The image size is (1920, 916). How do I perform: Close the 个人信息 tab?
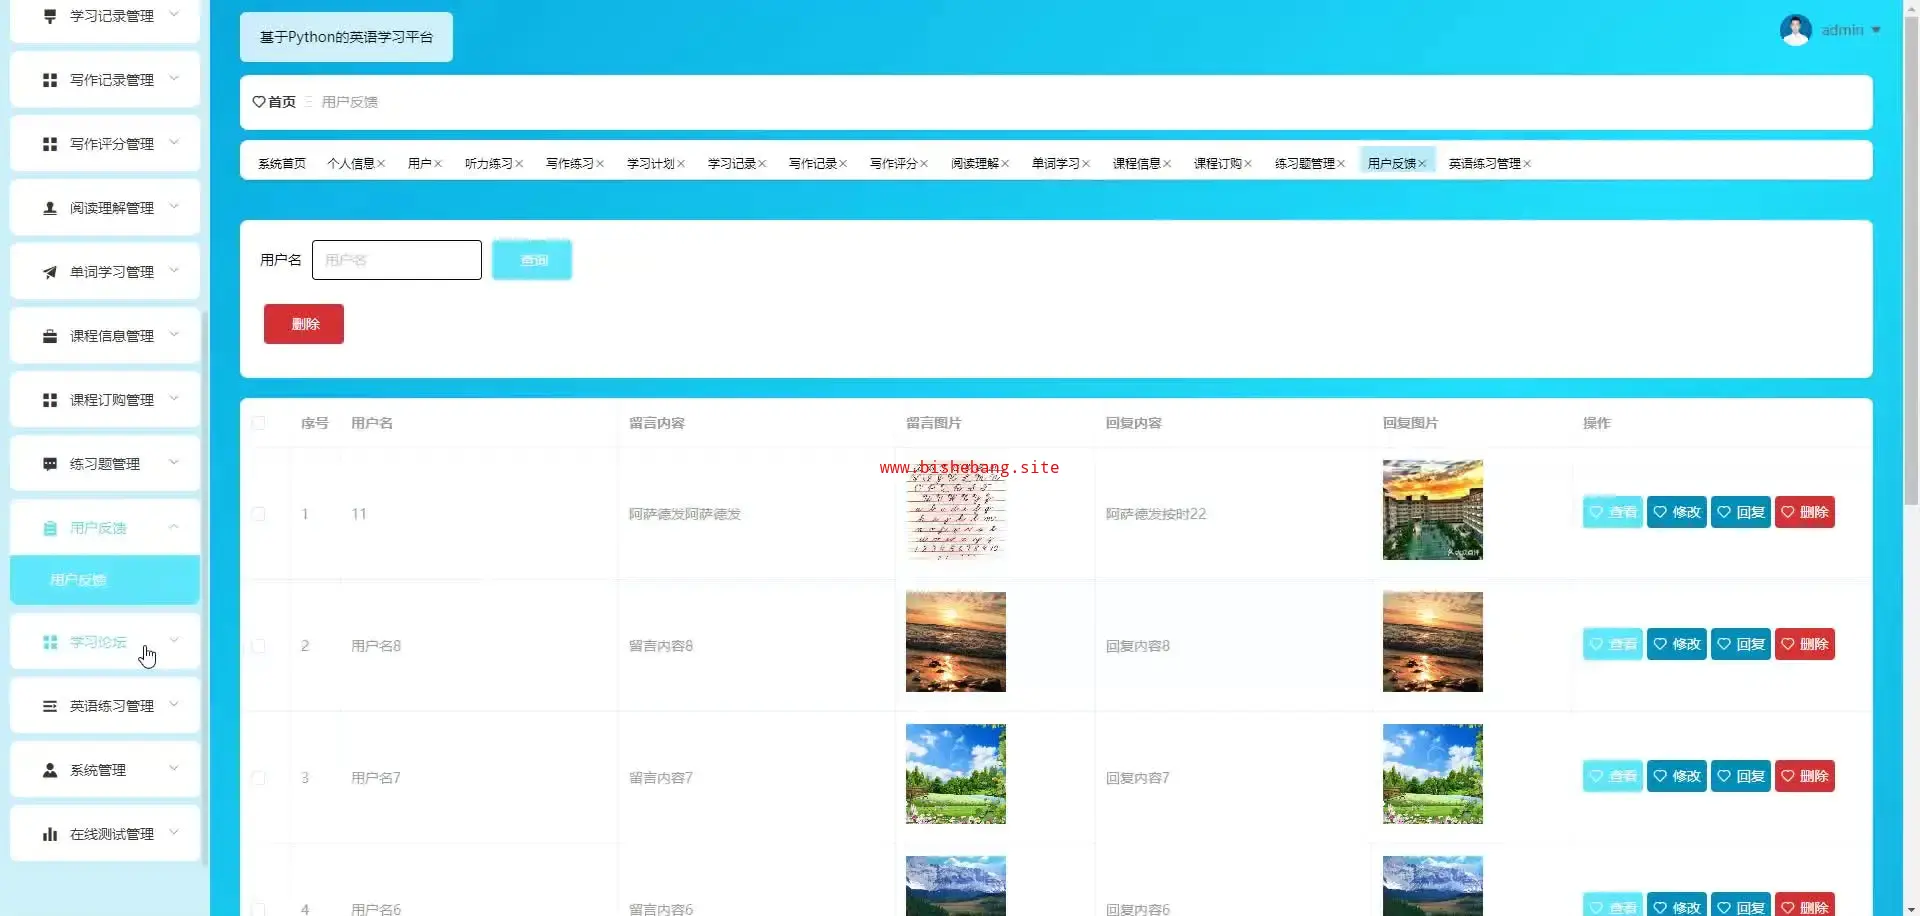pos(381,164)
